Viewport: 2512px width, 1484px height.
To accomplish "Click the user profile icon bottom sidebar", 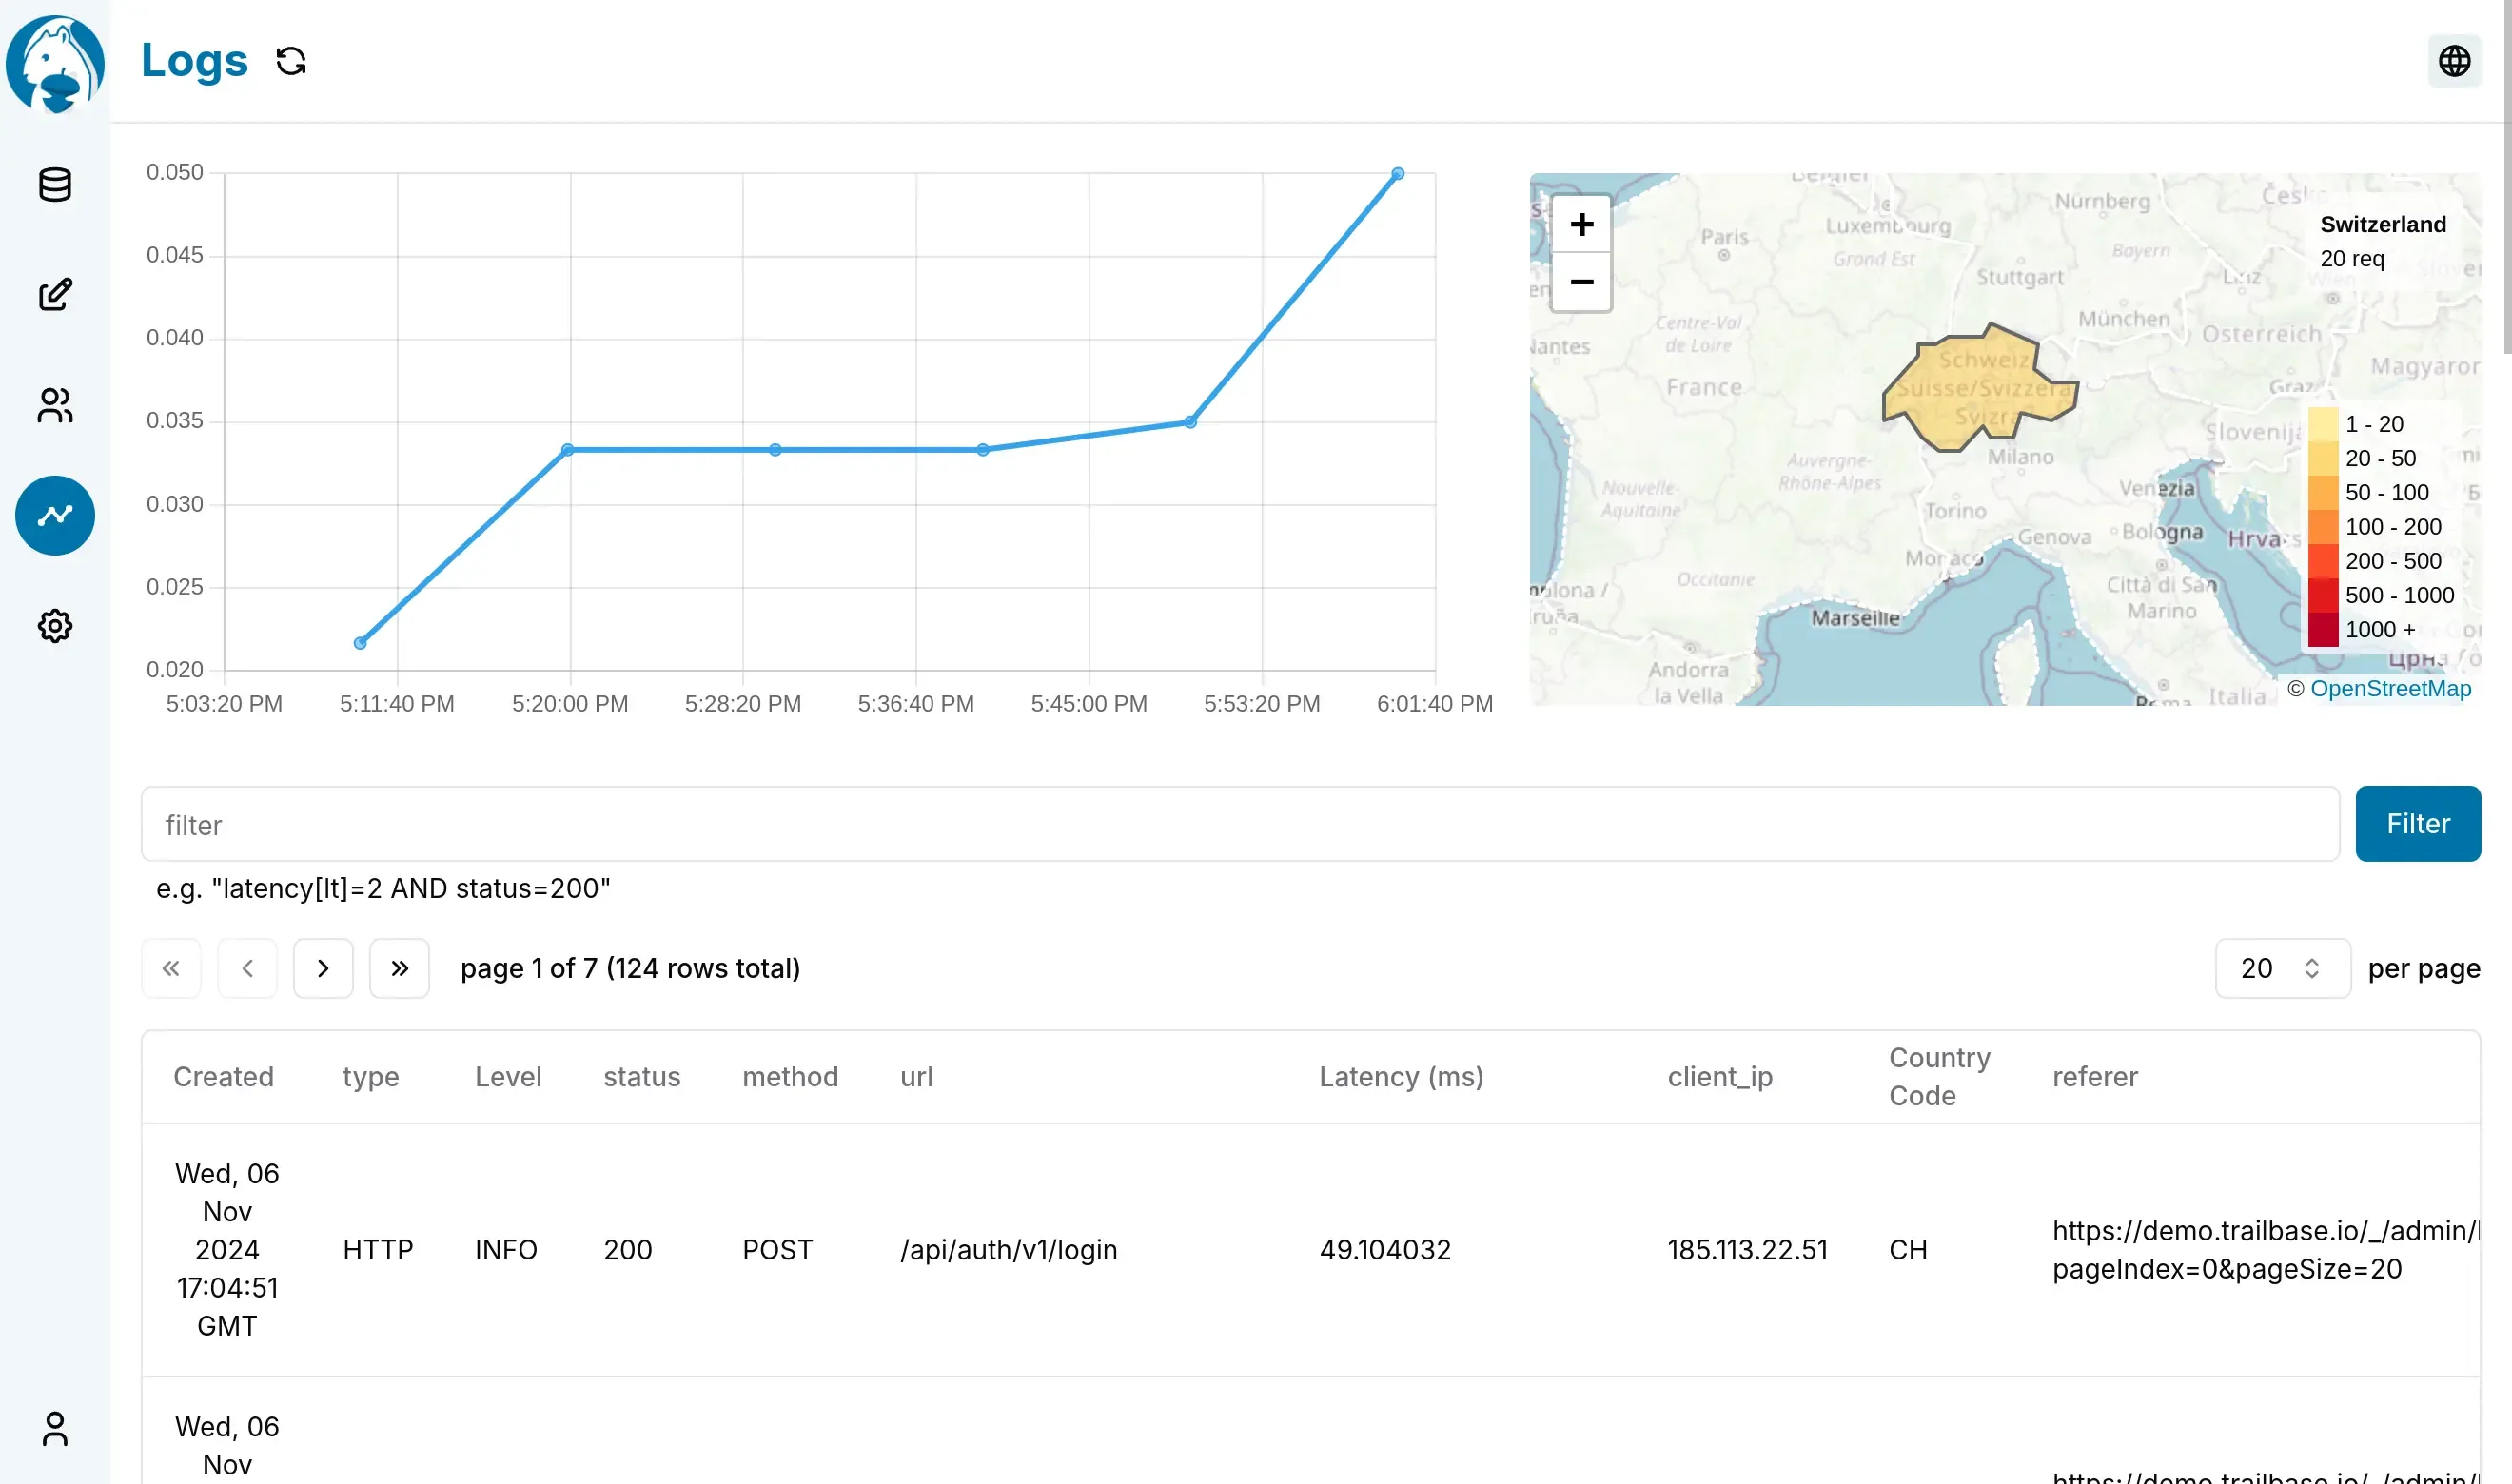I will [x=53, y=1431].
